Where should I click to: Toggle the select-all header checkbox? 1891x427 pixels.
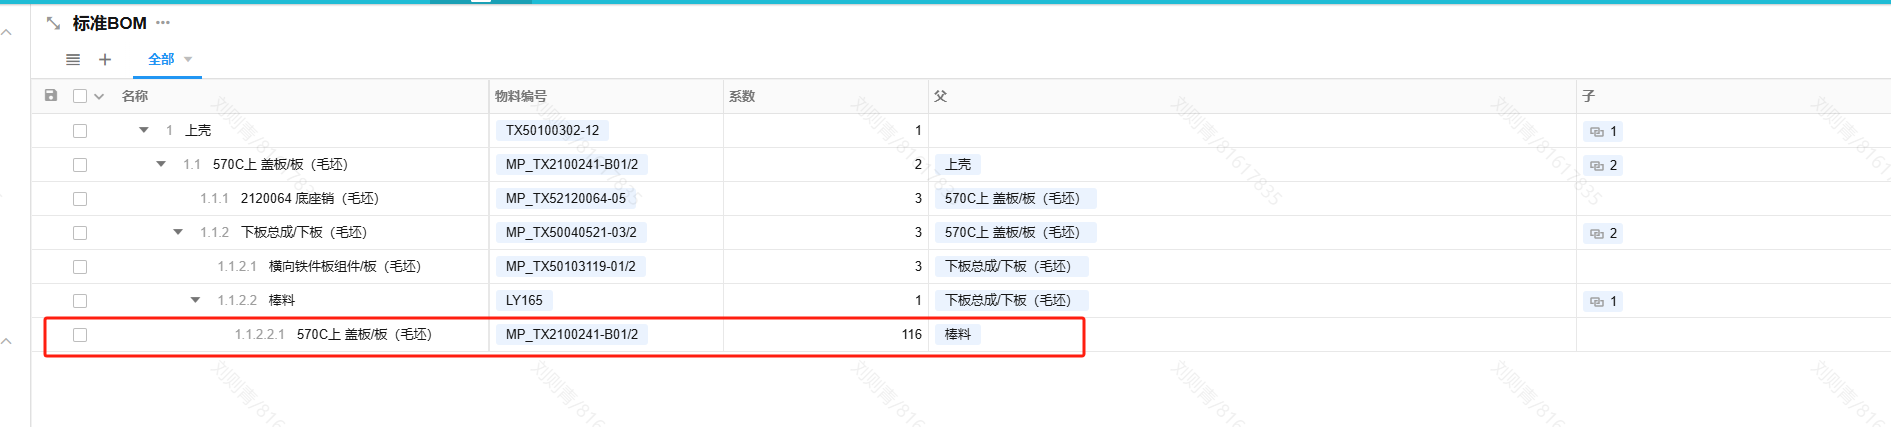80,96
